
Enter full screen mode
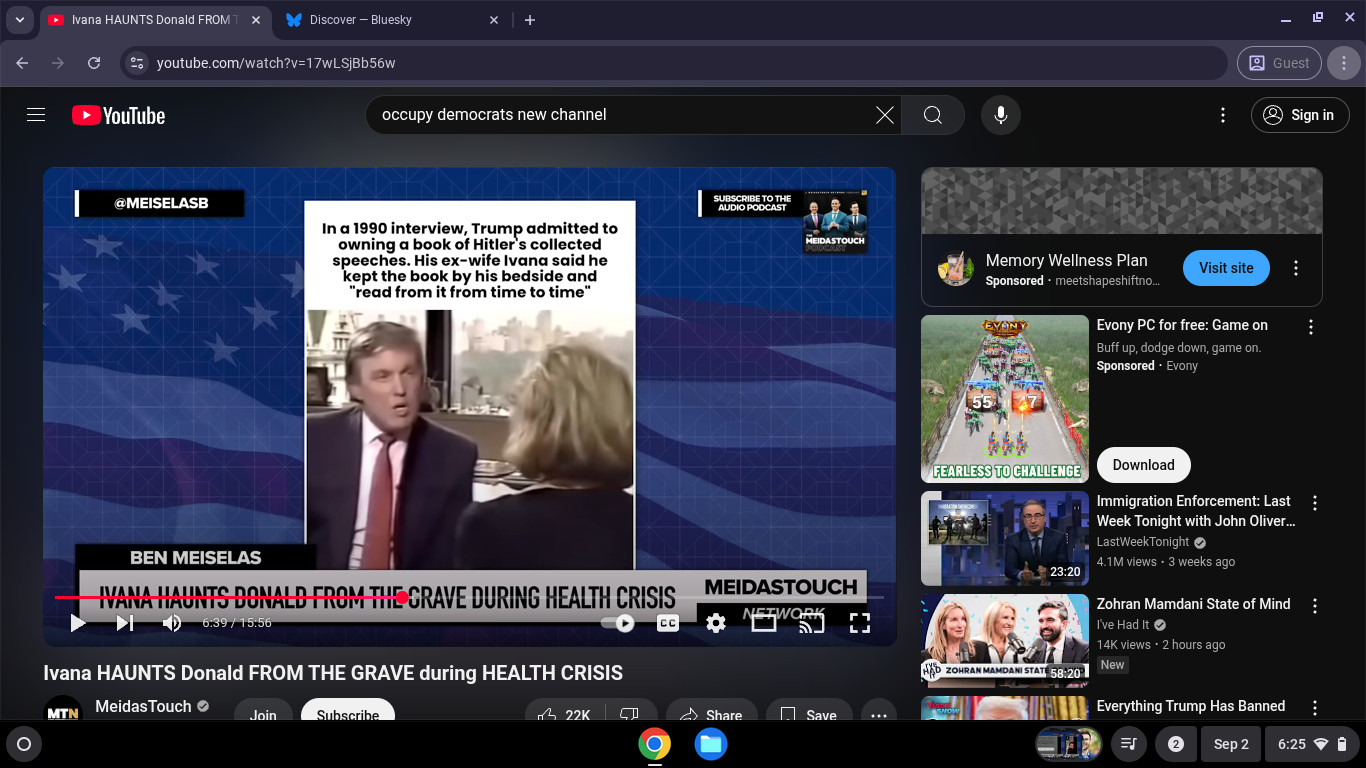[x=859, y=623]
